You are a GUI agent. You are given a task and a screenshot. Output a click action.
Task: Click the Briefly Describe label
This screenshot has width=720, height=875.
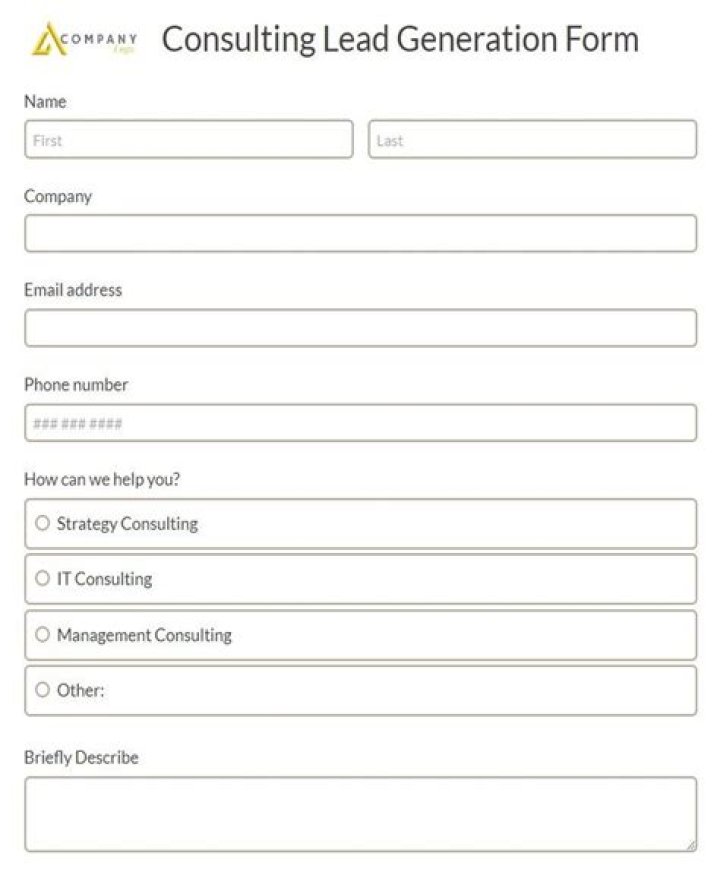(81, 757)
